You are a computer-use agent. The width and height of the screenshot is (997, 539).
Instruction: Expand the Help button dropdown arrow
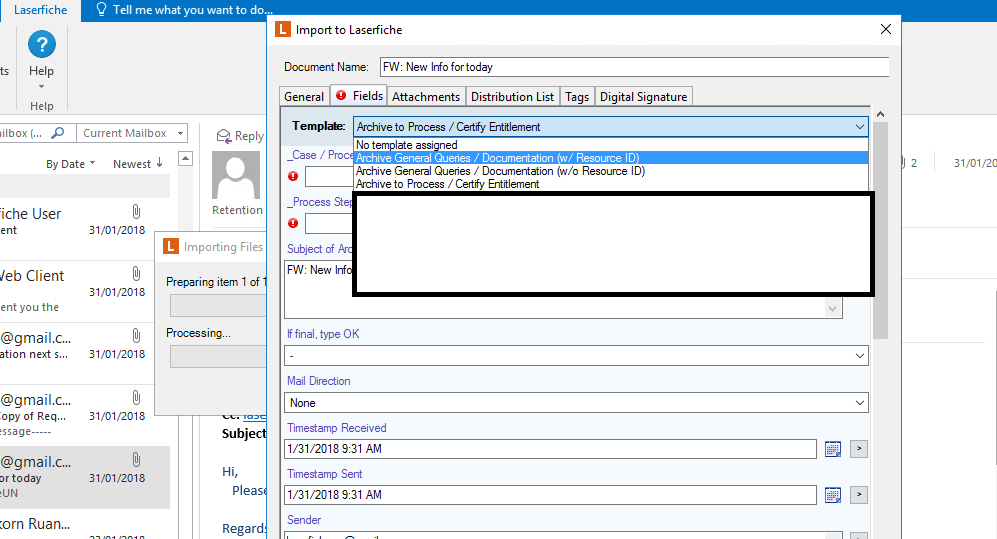pyautogui.click(x=41, y=86)
